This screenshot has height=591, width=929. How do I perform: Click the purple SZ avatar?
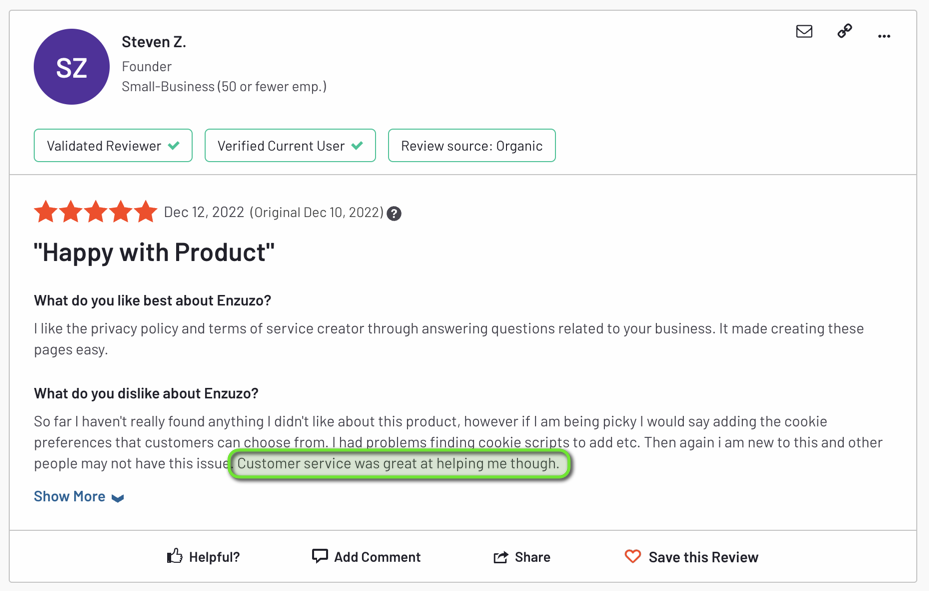click(71, 66)
